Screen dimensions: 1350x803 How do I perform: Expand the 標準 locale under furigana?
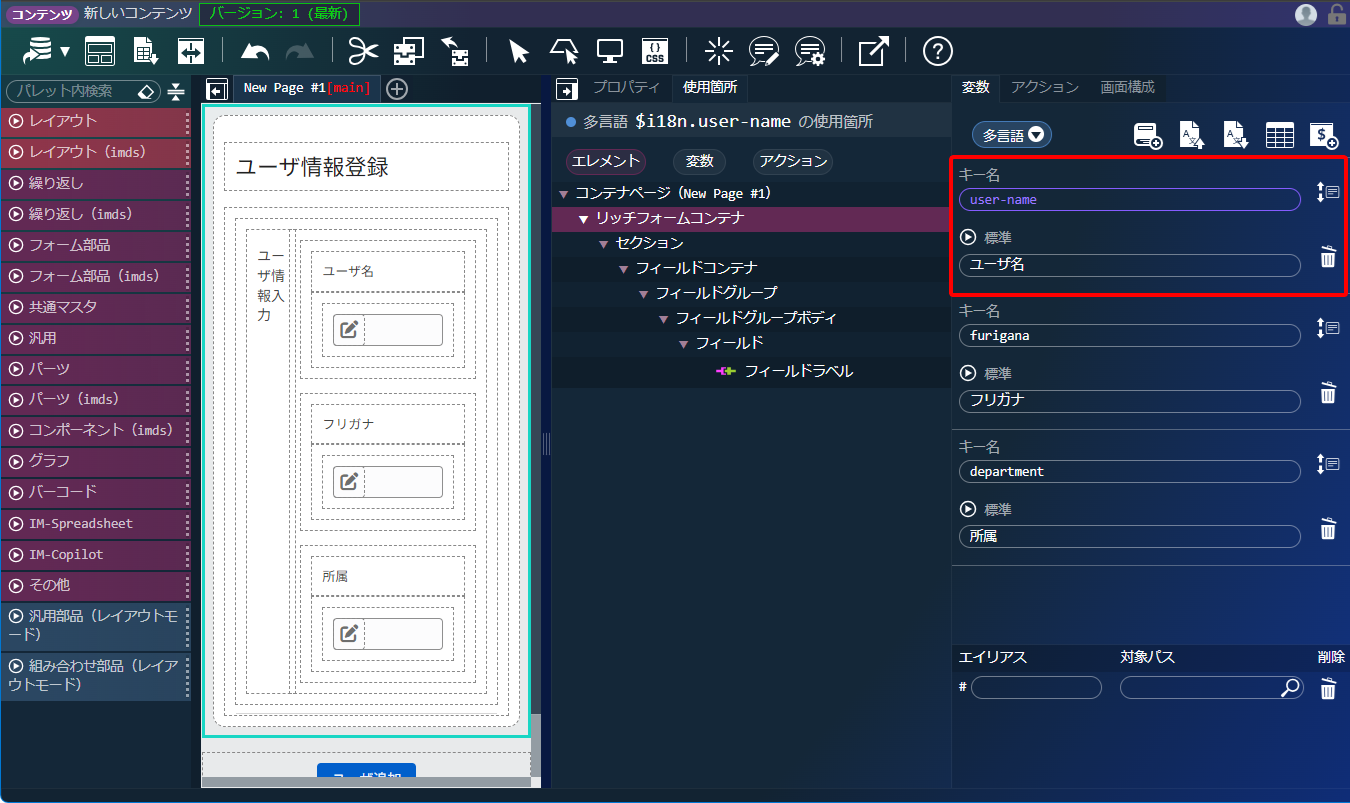coord(968,373)
